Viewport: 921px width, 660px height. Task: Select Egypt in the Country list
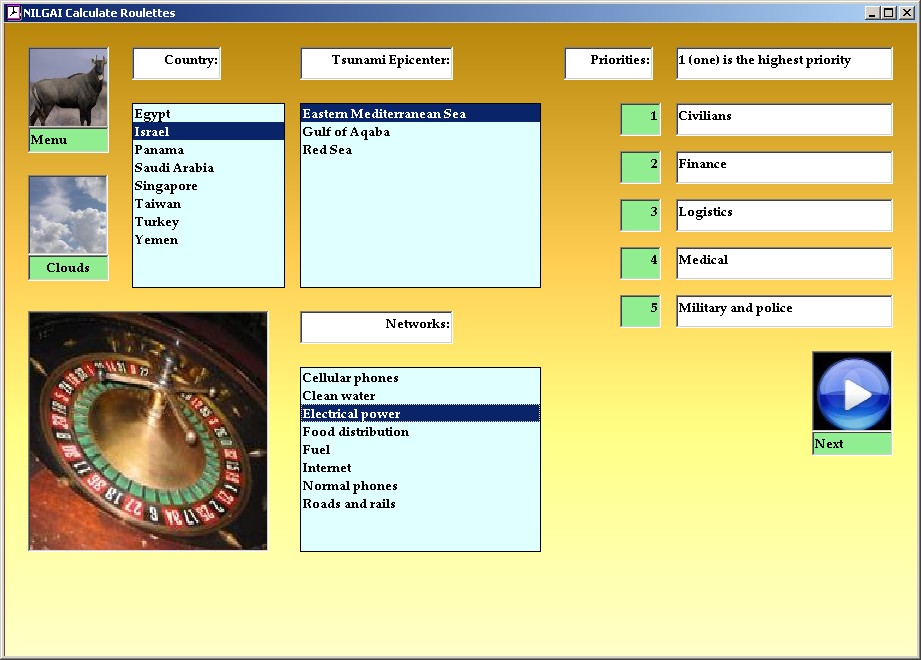(x=153, y=114)
